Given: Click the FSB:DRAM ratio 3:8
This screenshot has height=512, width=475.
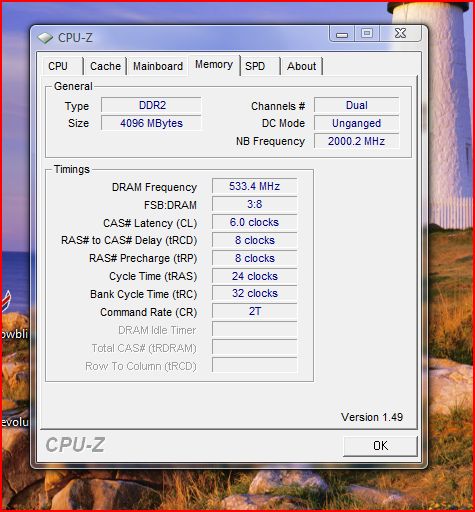Looking at the screenshot, I should pos(254,204).
